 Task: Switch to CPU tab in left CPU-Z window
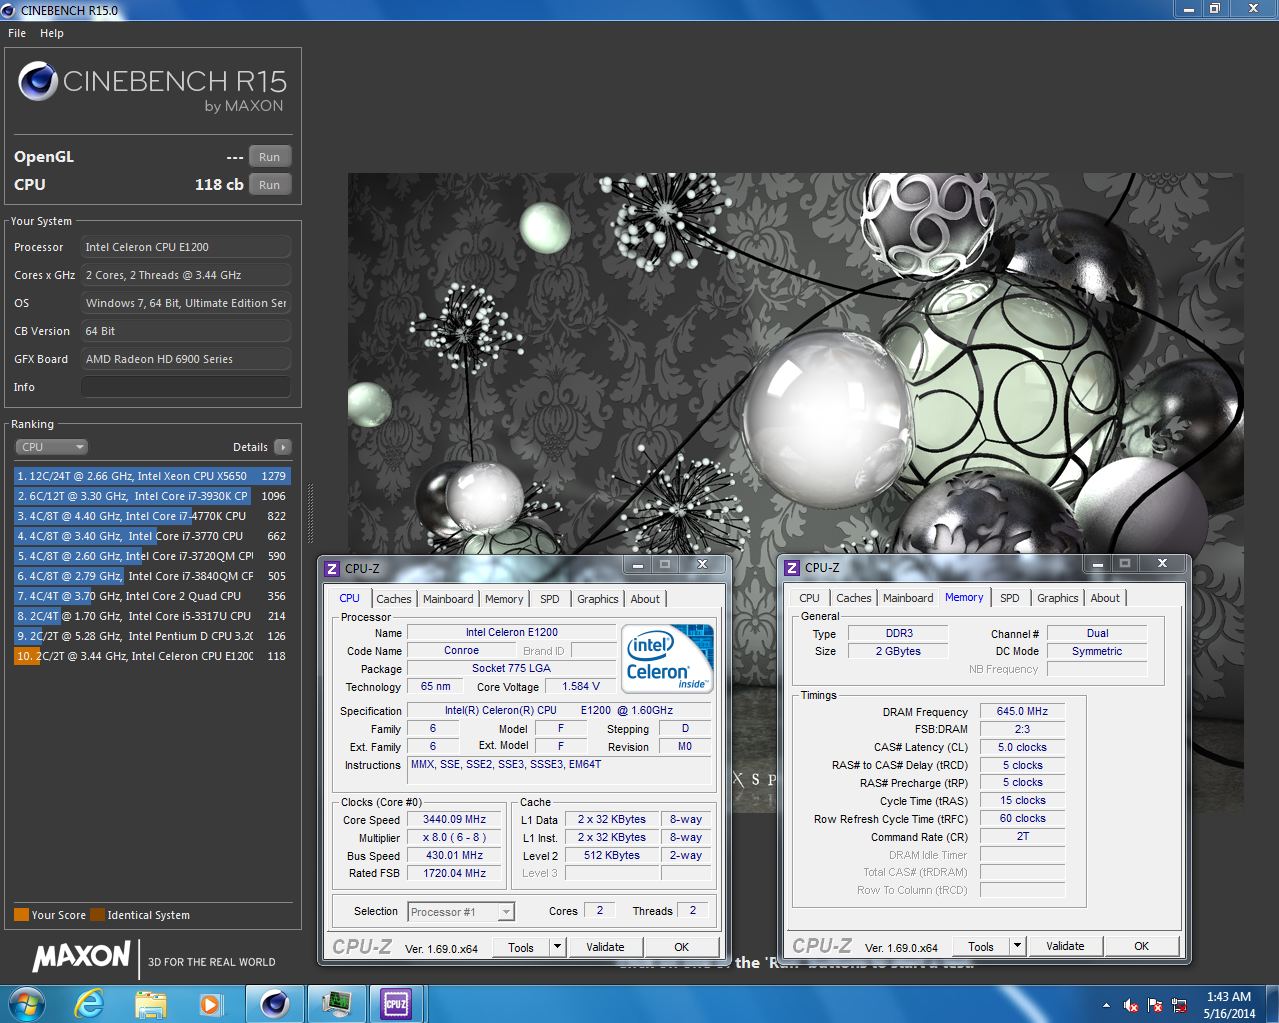coord(350,598)
